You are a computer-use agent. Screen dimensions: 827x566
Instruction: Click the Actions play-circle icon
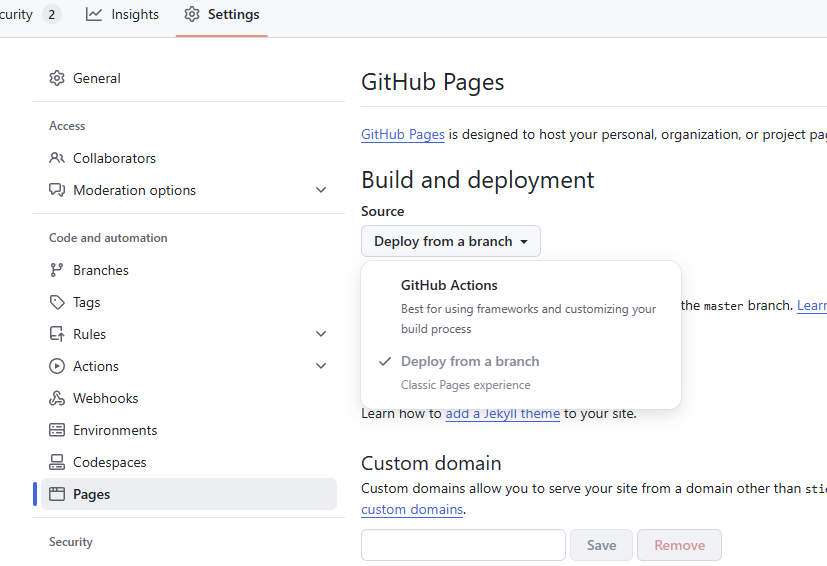pos(57,366)
